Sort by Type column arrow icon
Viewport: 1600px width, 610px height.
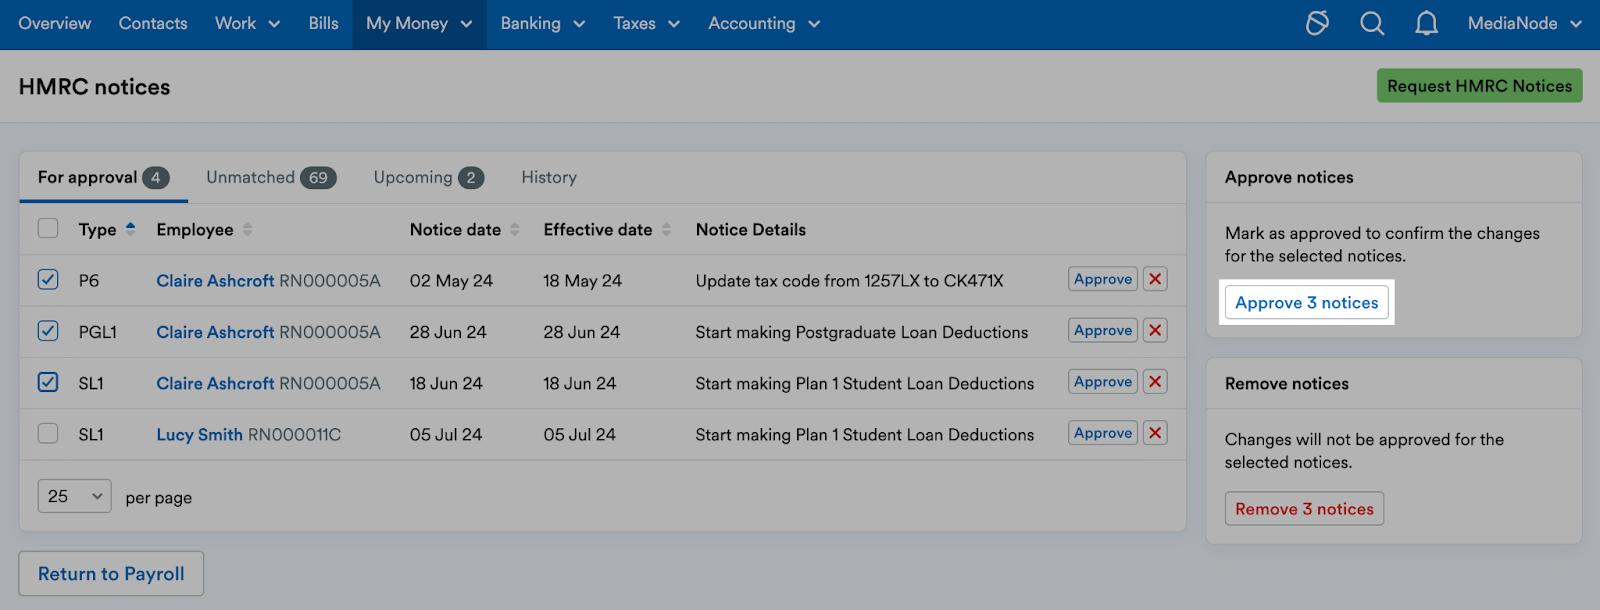130,229
